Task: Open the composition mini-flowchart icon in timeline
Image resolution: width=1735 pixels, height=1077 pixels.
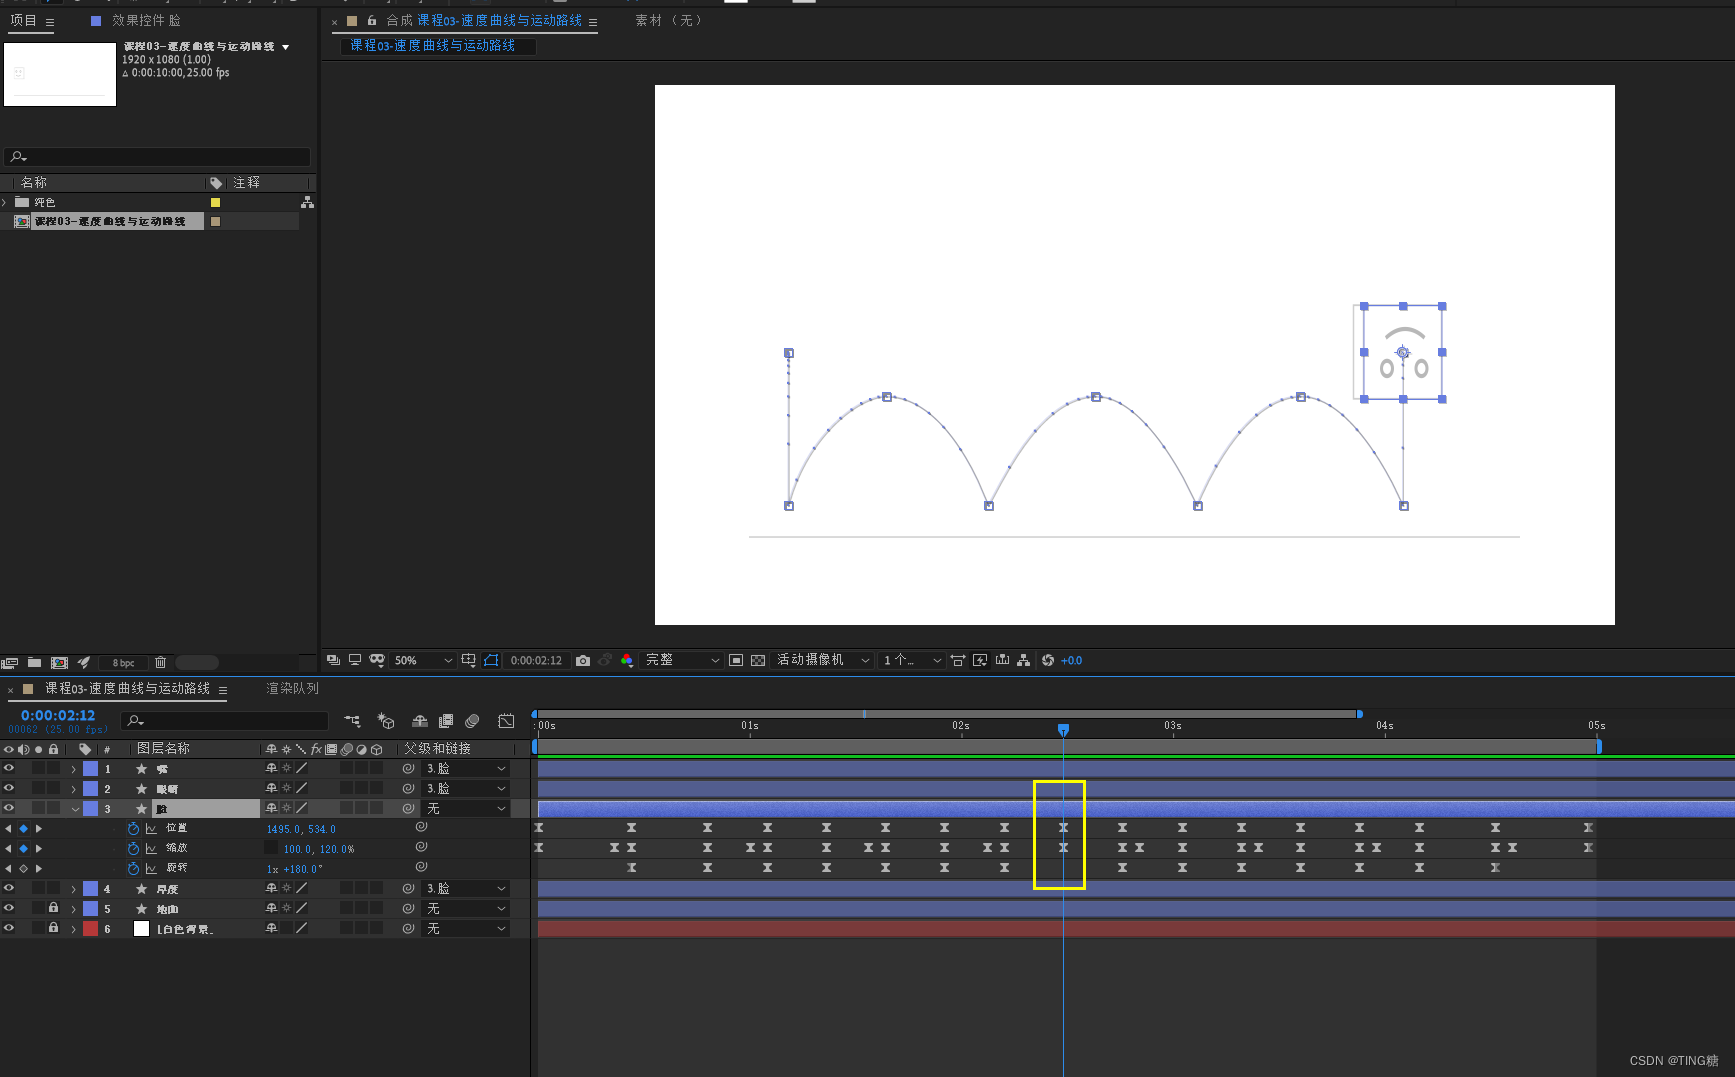Action: 352,721
